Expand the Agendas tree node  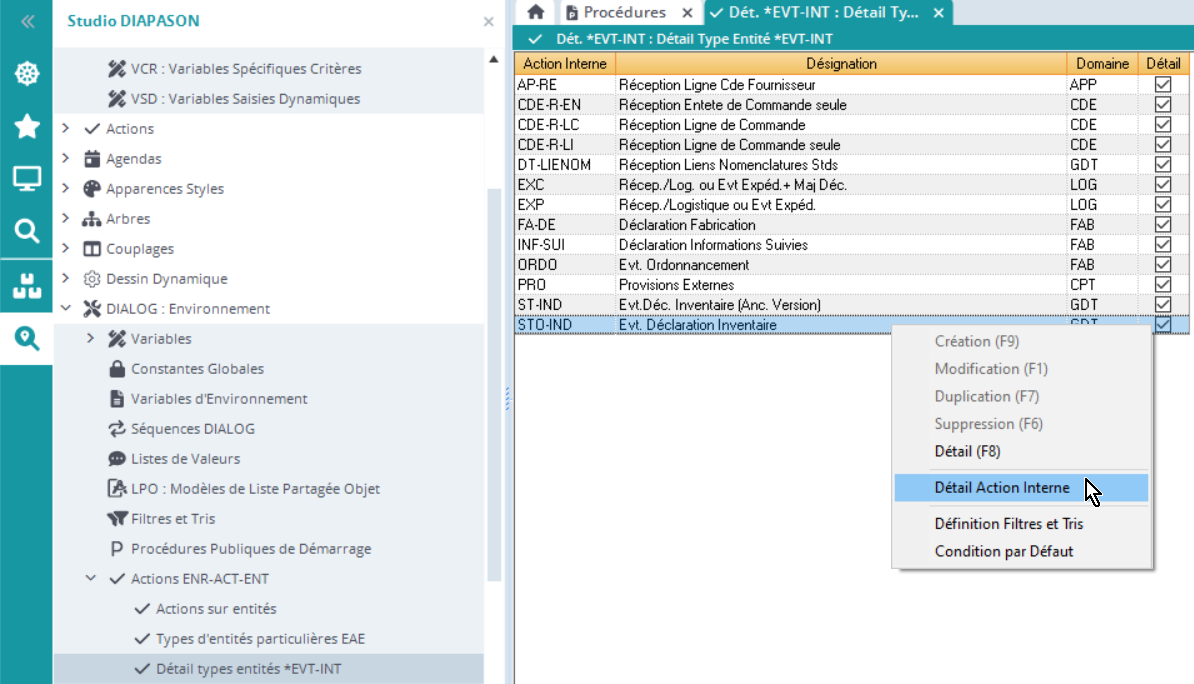(x=66, y=159)
